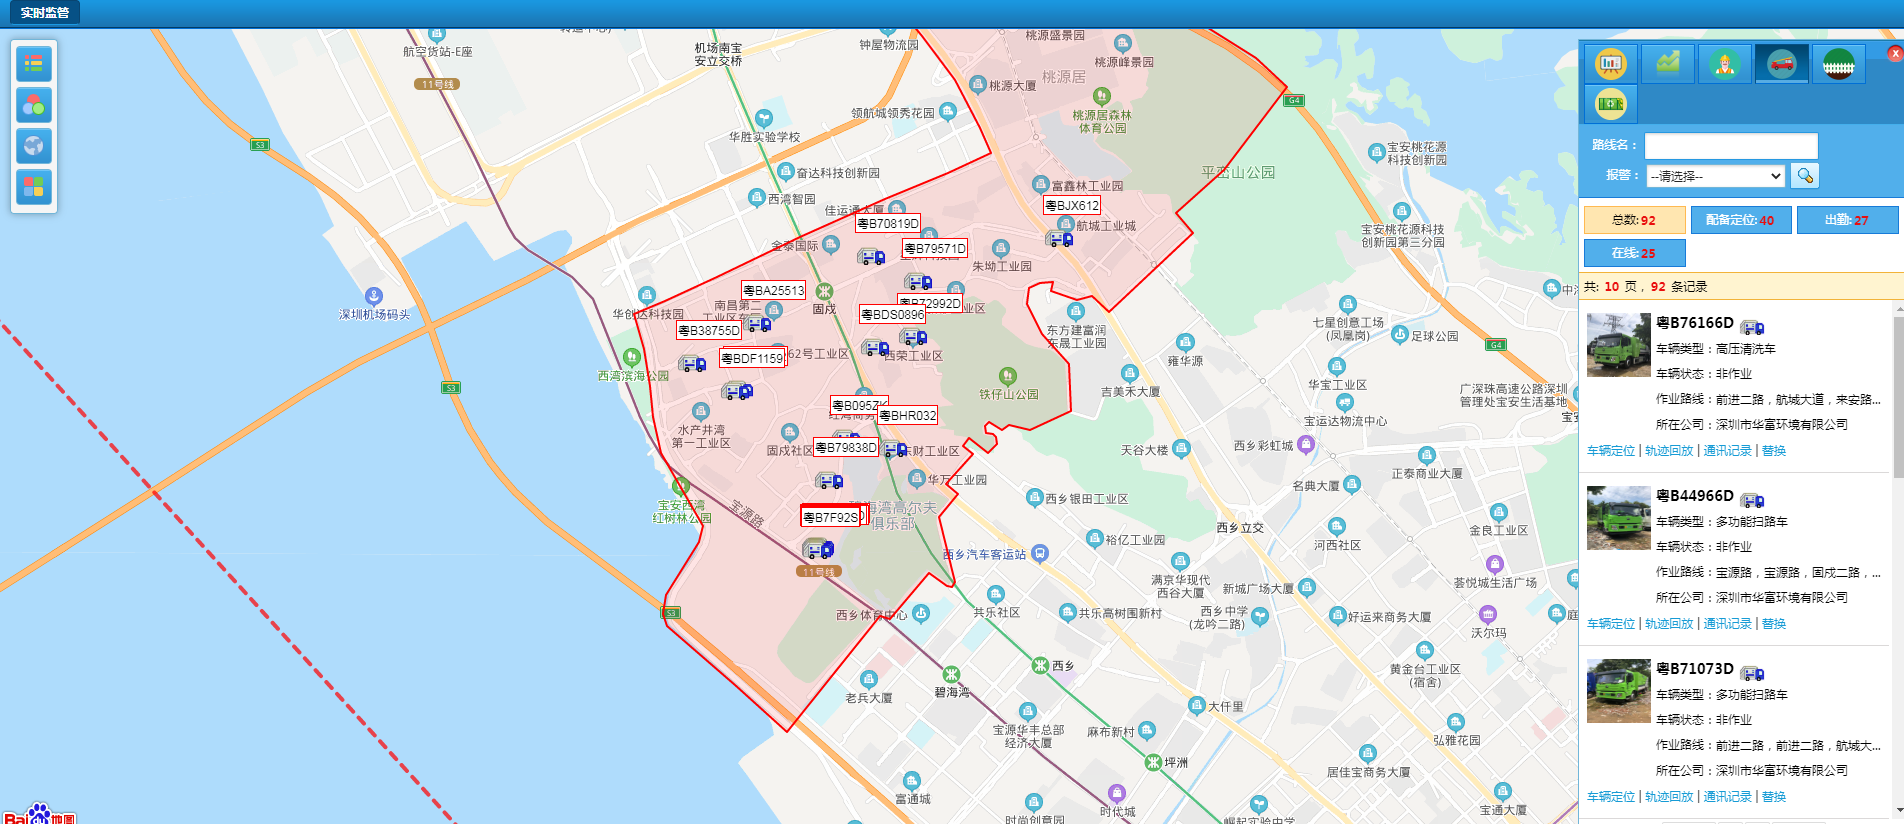Viewport: 1904px width, 824px height.
Task: Click the green fence icon
Action: point(1838,64)
